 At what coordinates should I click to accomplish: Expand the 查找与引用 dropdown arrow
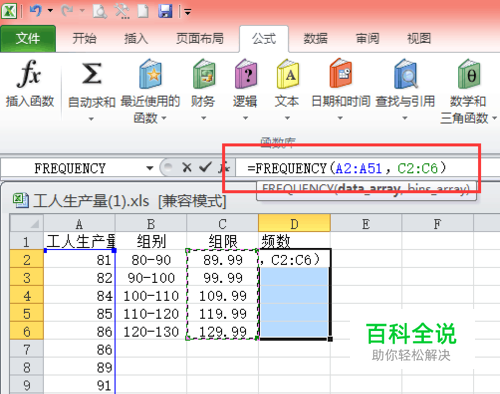[405, 118]
